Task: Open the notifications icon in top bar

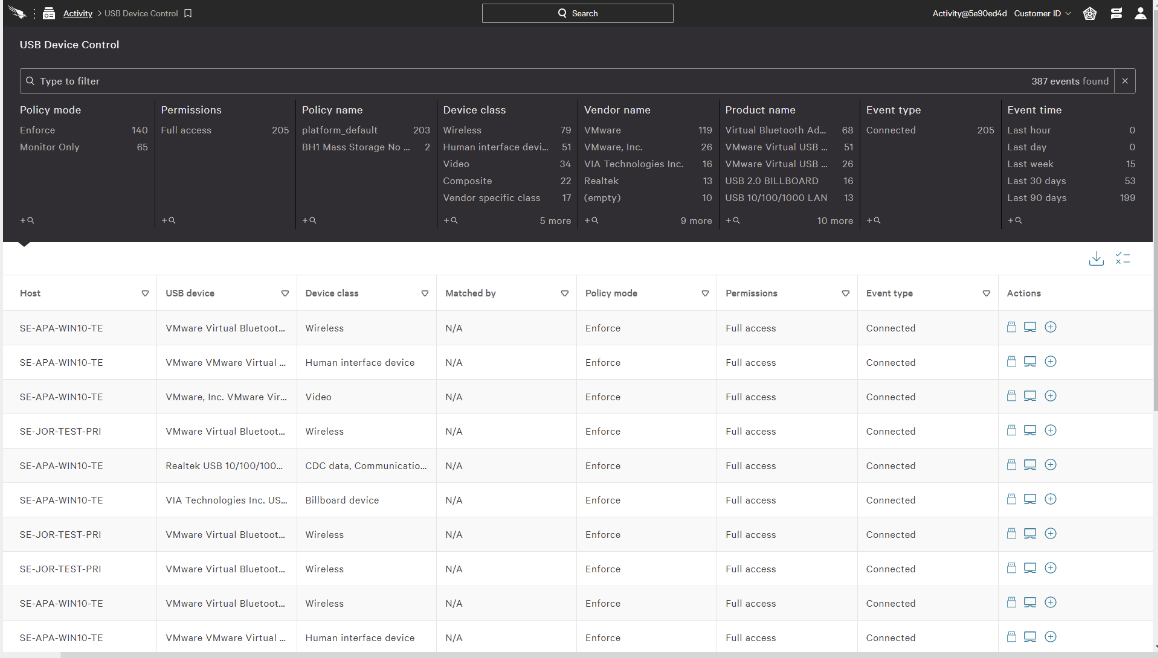Action: [1116, 14]
